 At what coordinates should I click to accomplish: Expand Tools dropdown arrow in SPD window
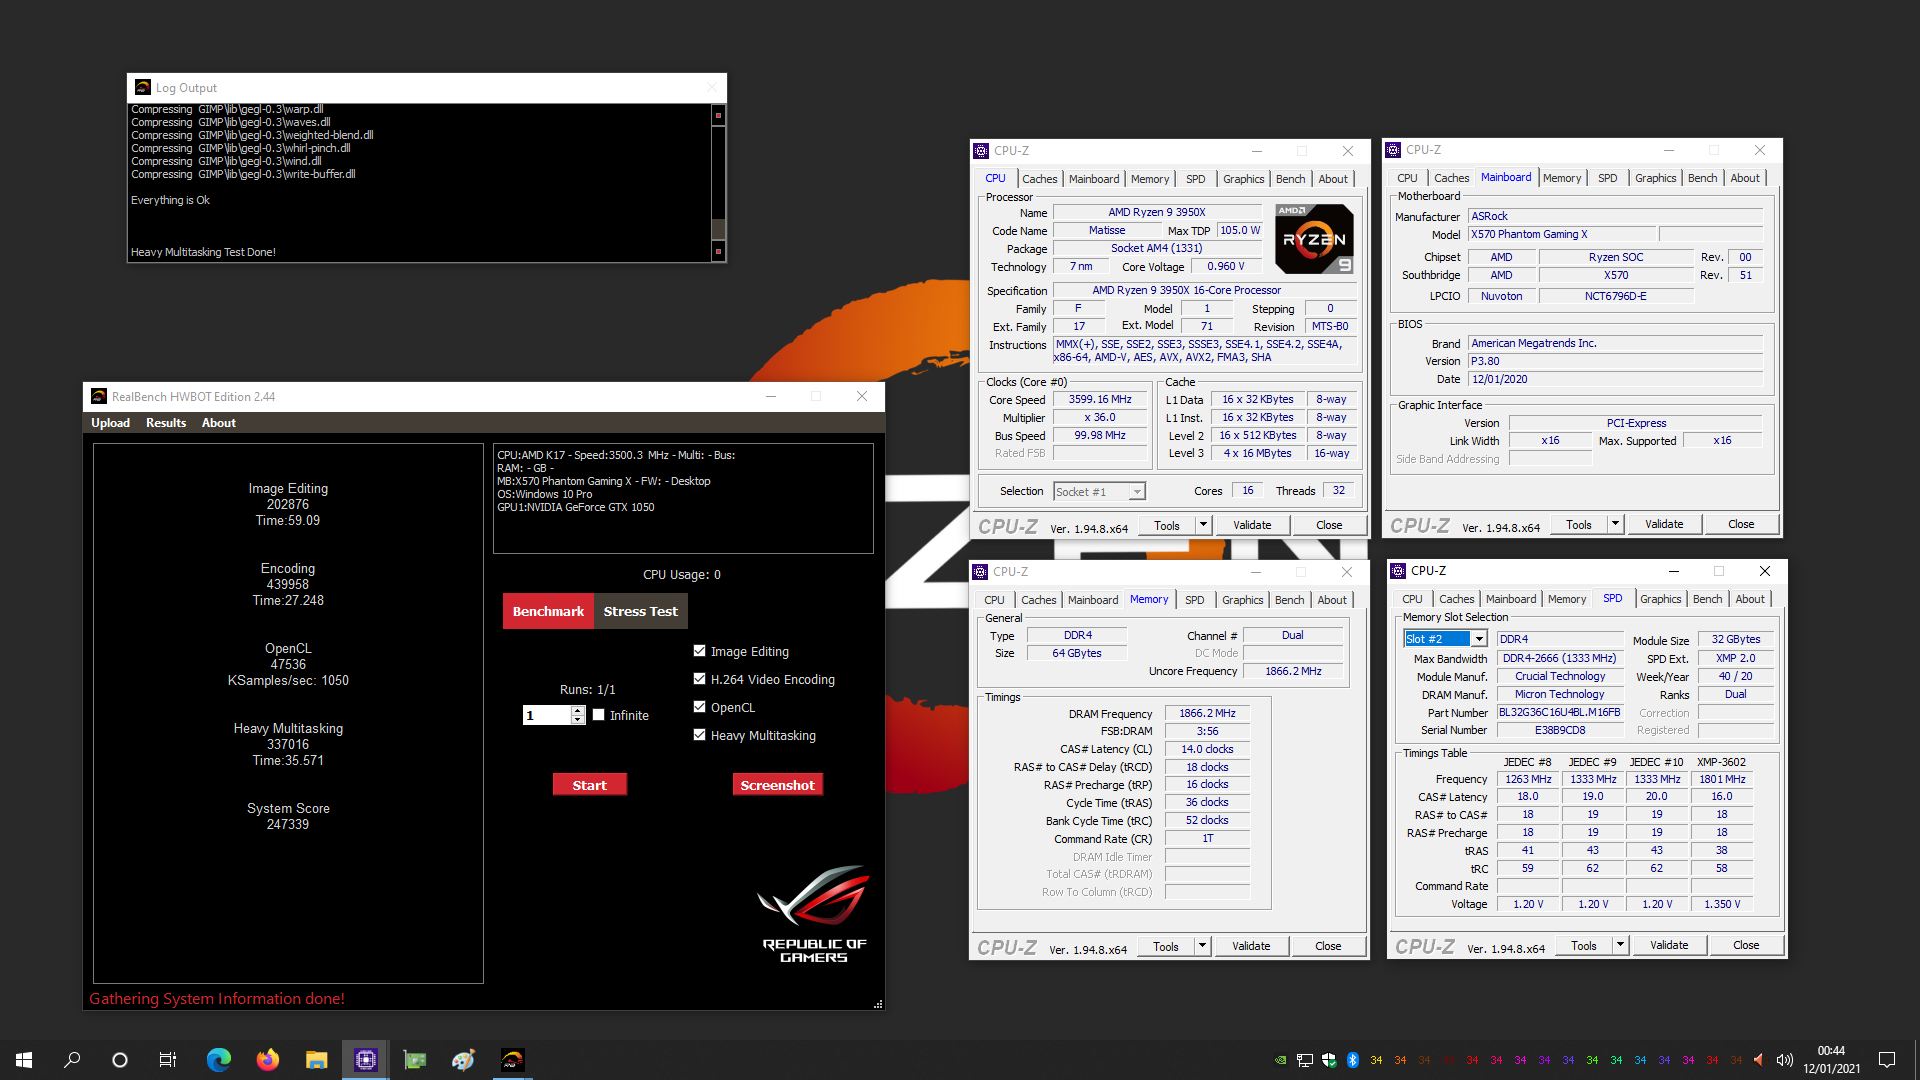1620,945
